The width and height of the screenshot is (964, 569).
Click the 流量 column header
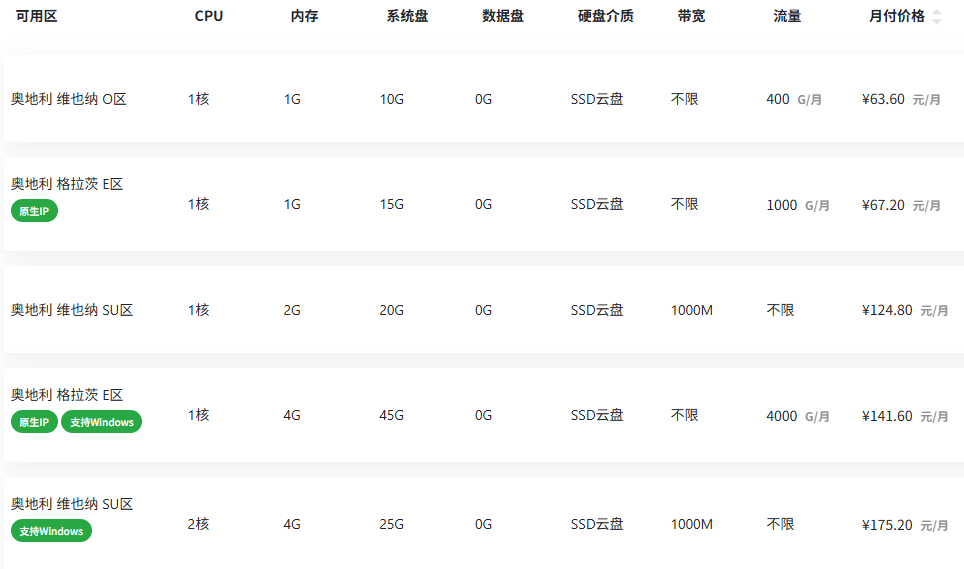coord(787,16)
